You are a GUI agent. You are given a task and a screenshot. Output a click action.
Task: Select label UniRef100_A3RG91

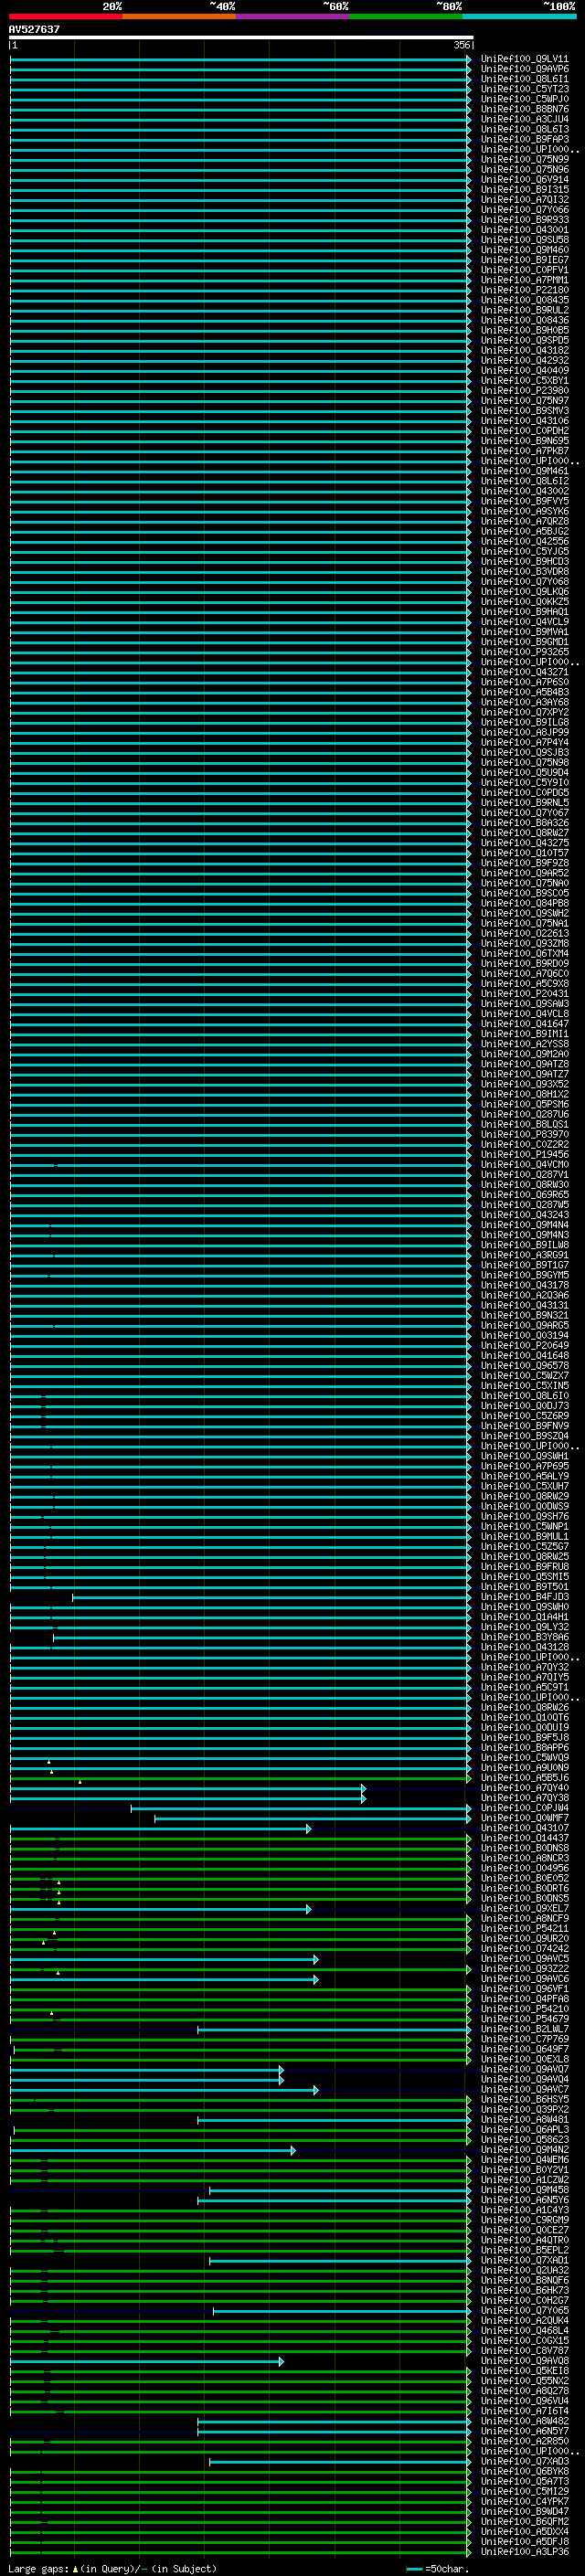pos(525,1255)
